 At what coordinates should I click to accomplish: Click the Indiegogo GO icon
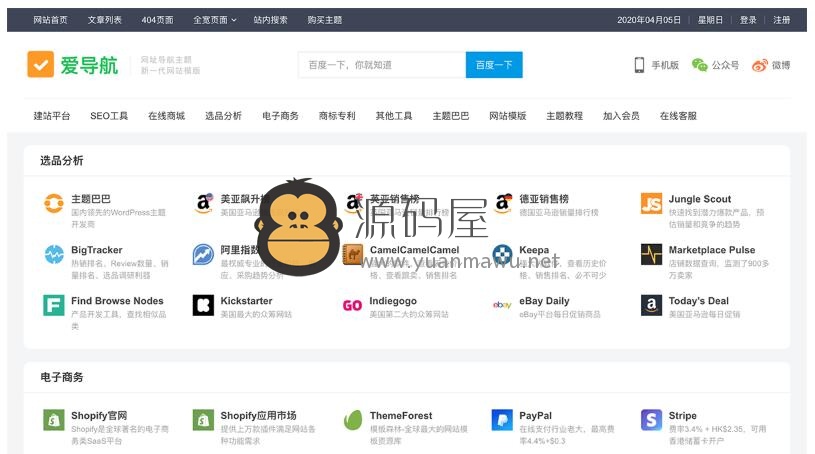click(352, 305)
